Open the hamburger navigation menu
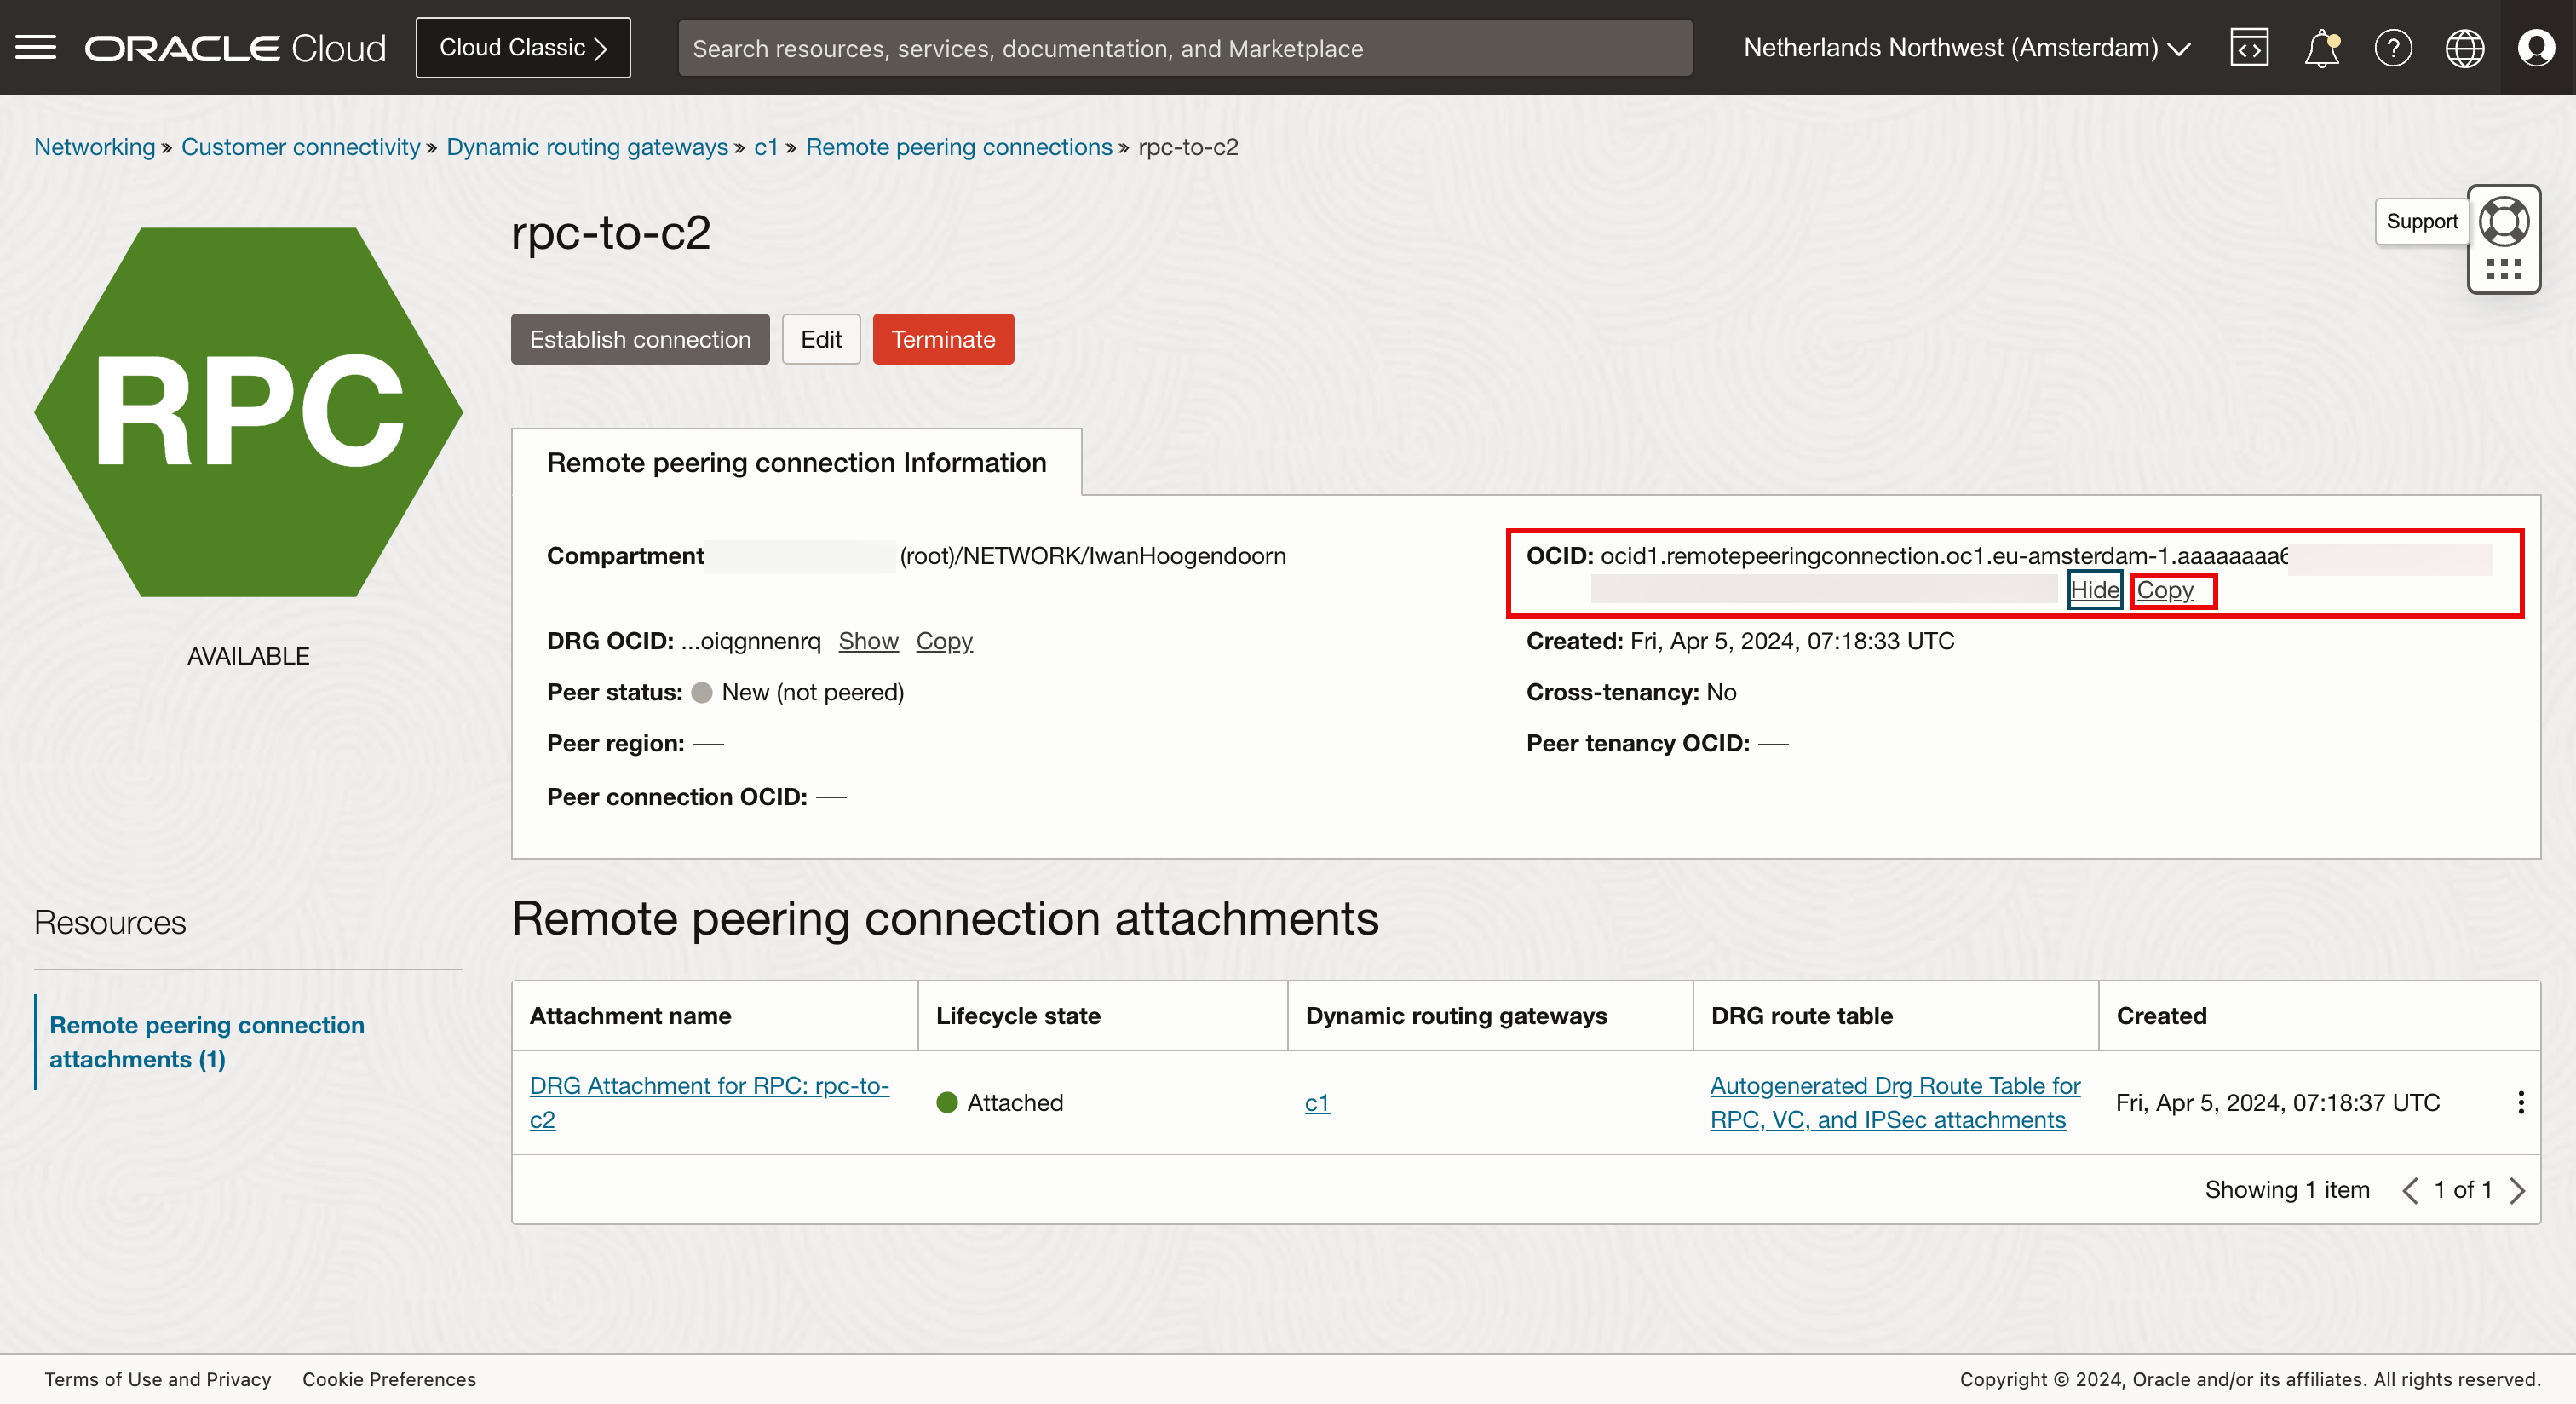The image size is (2576, 1404). click(36, 47)
